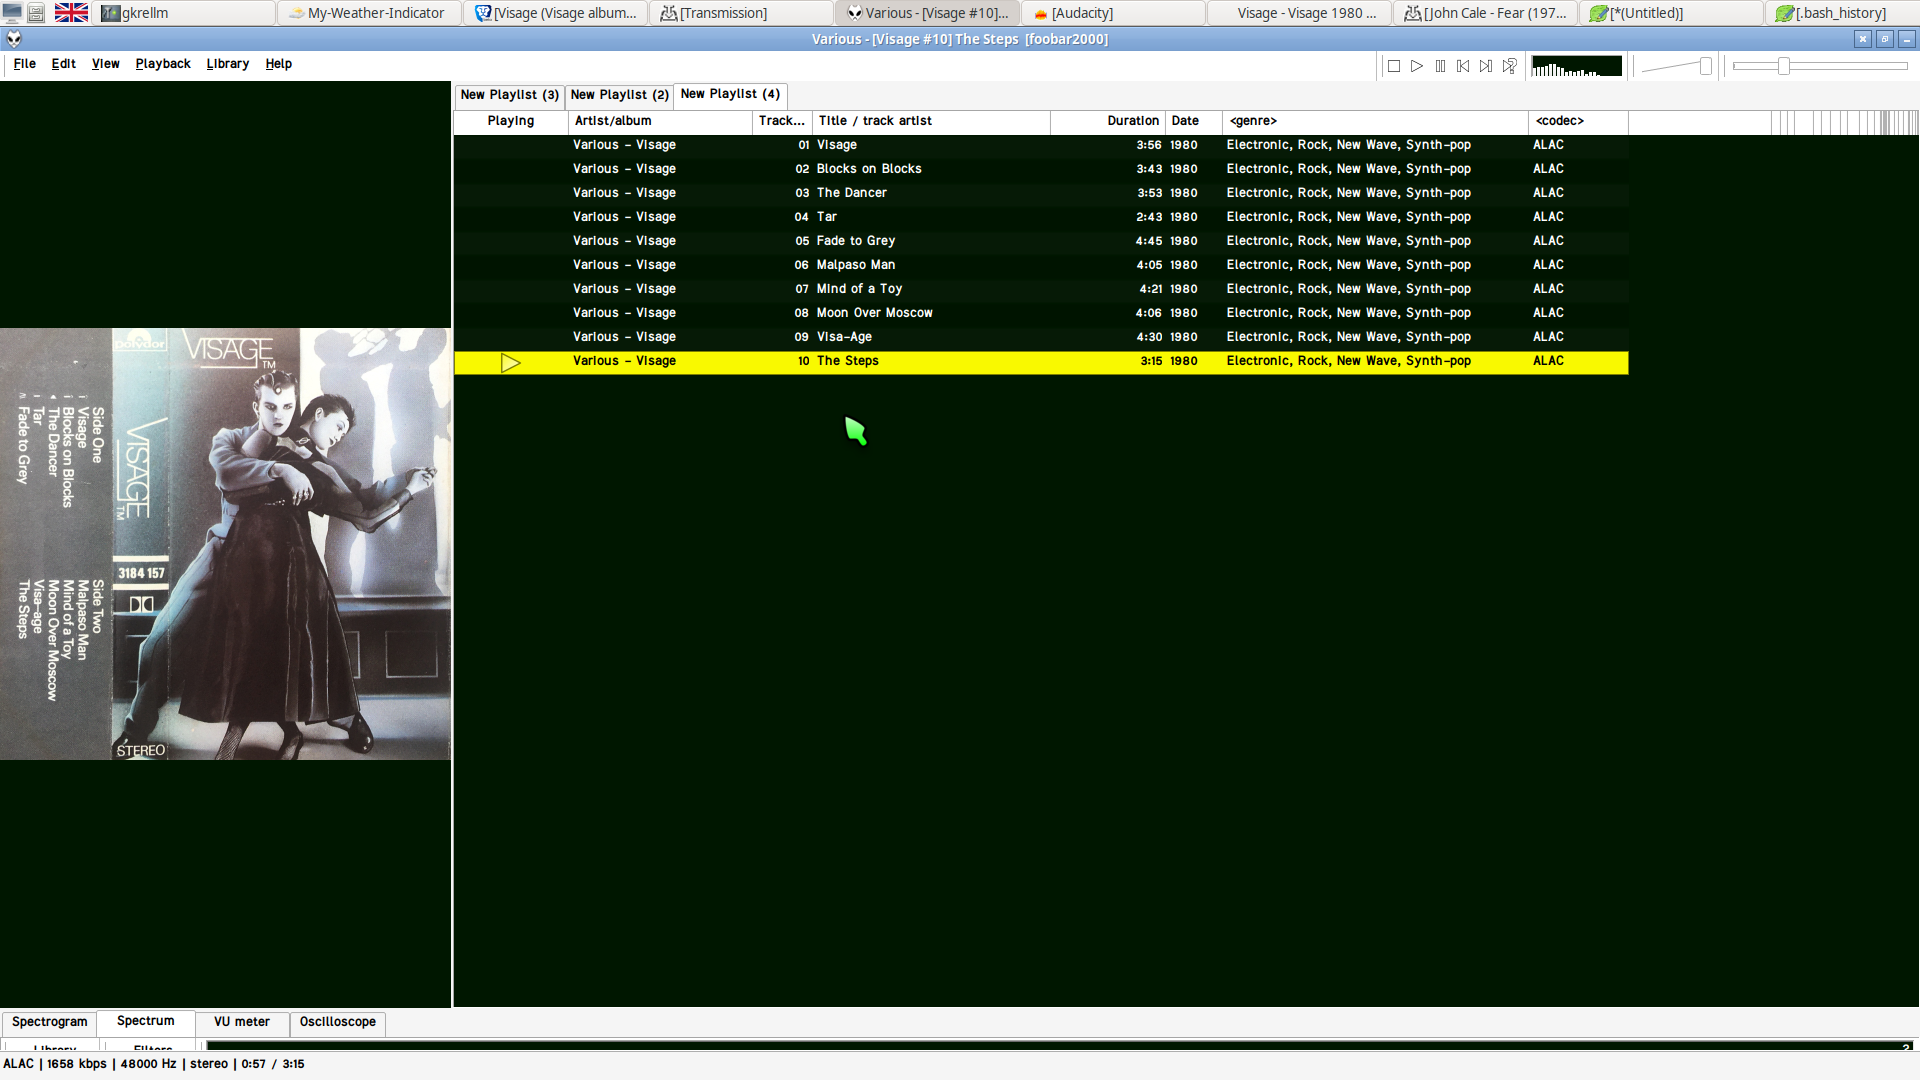Click the toolbar spectrum visualization
The height and width of the screenshot is (1080, 1920).
[1577, 66]
